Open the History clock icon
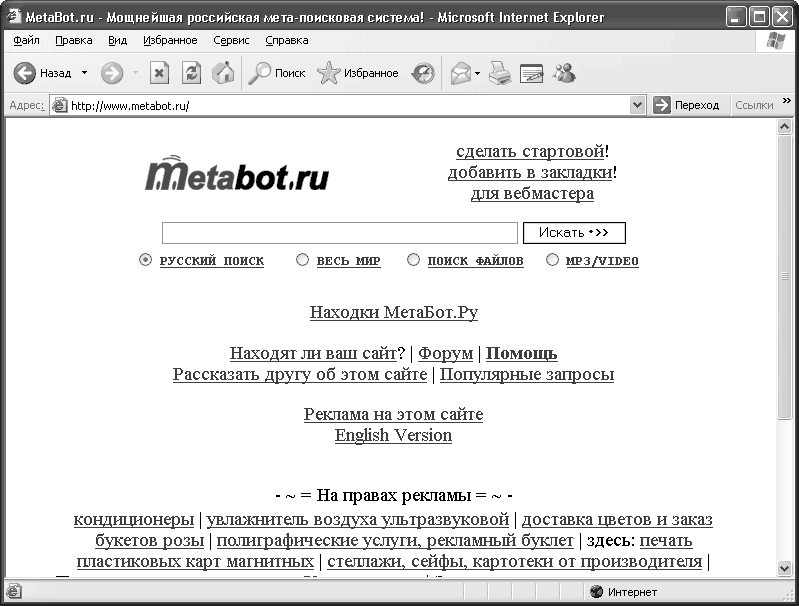Screen dimensions: 799x606 point(423,73)
